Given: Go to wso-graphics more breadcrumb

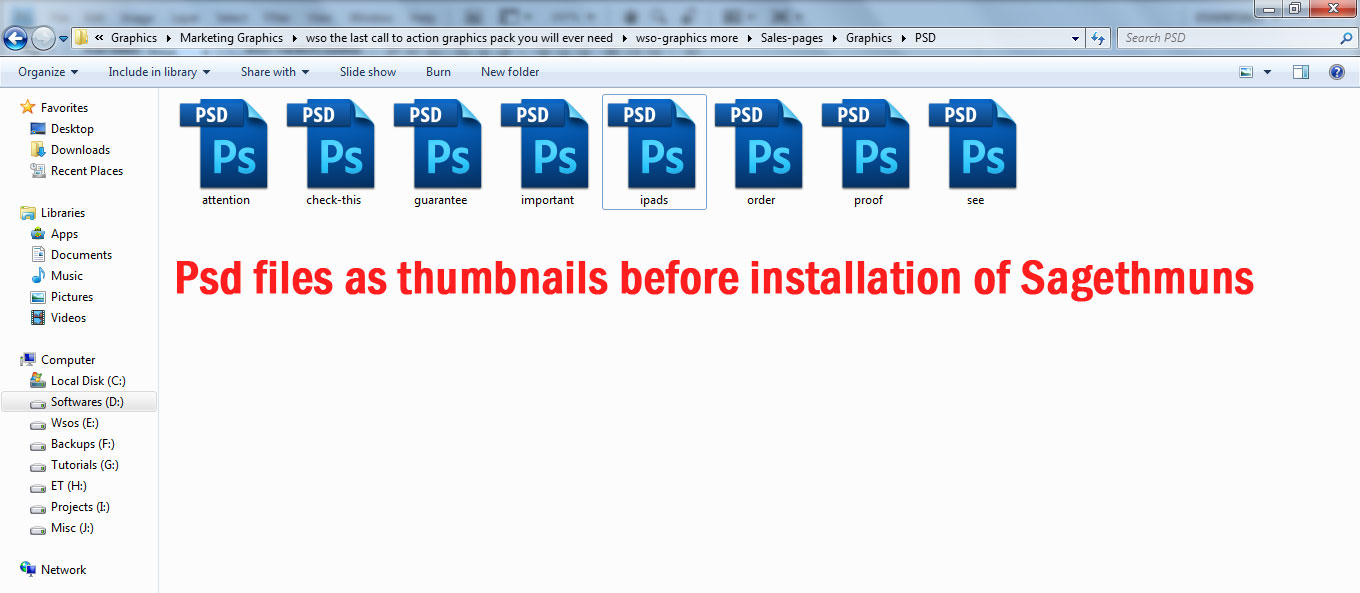Looking at the screenshot, I should [x=686, y=38].
